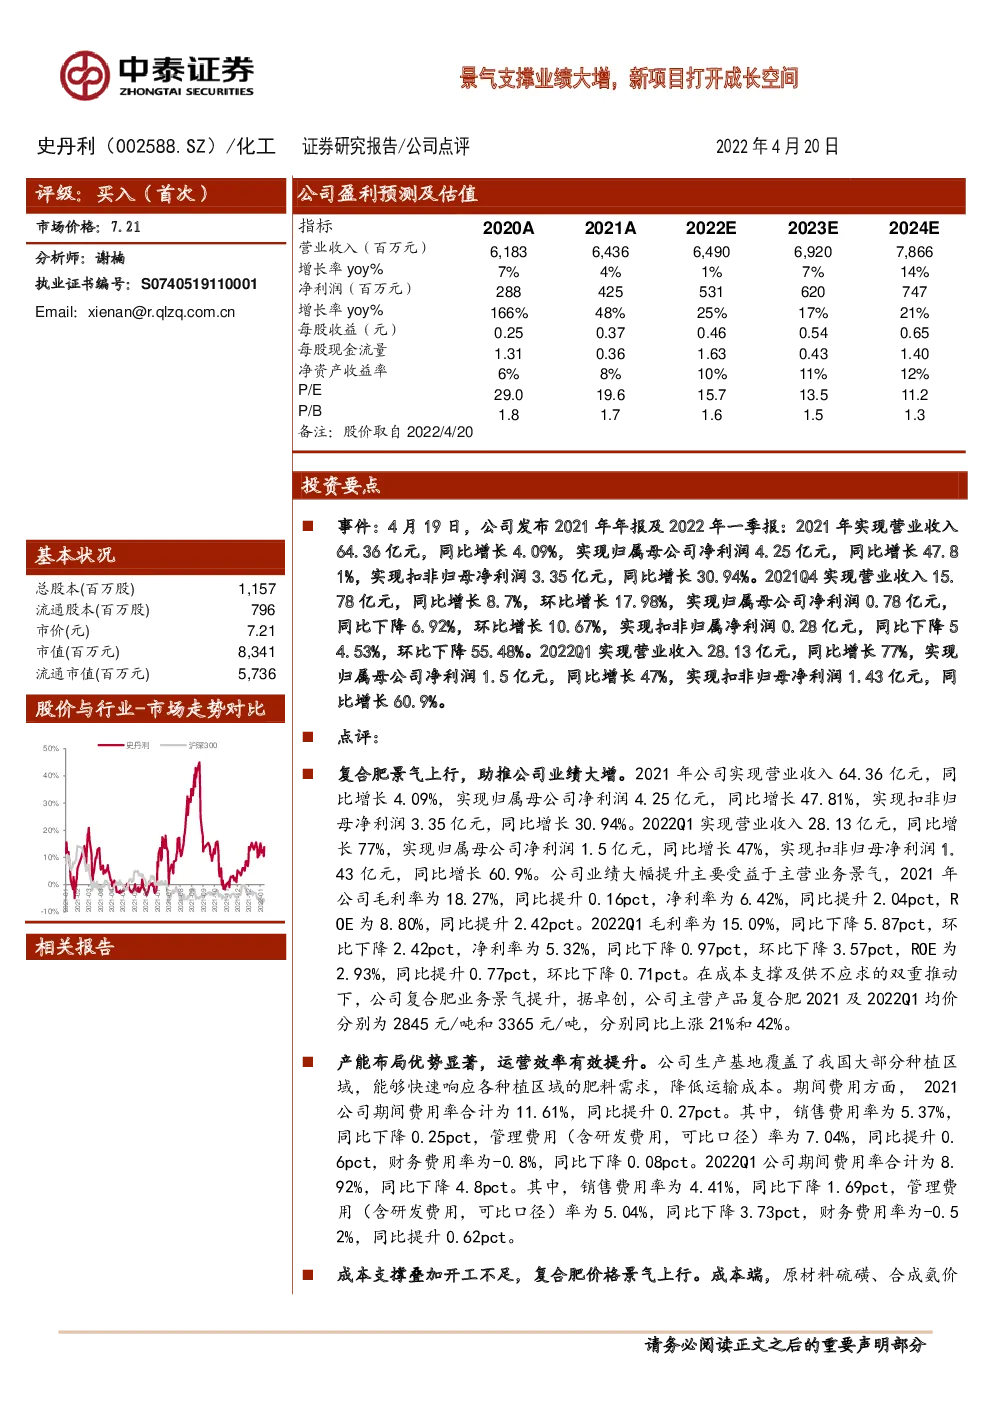
Task: Select the 流通股本(百万股) value 796
Action: pyautogui.click(x=263, y=610)
